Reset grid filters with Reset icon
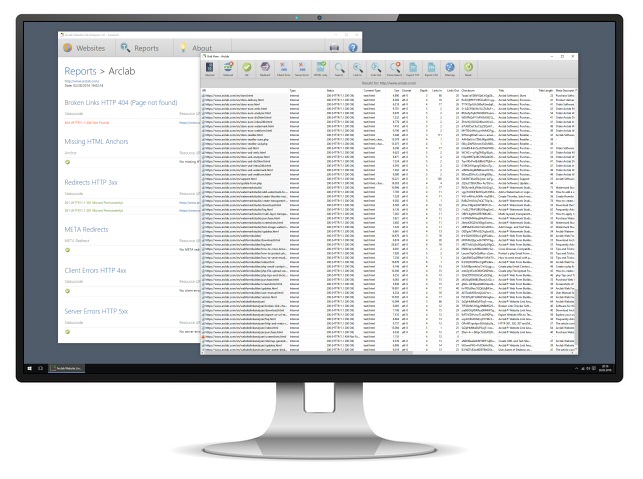 point(468,68)
